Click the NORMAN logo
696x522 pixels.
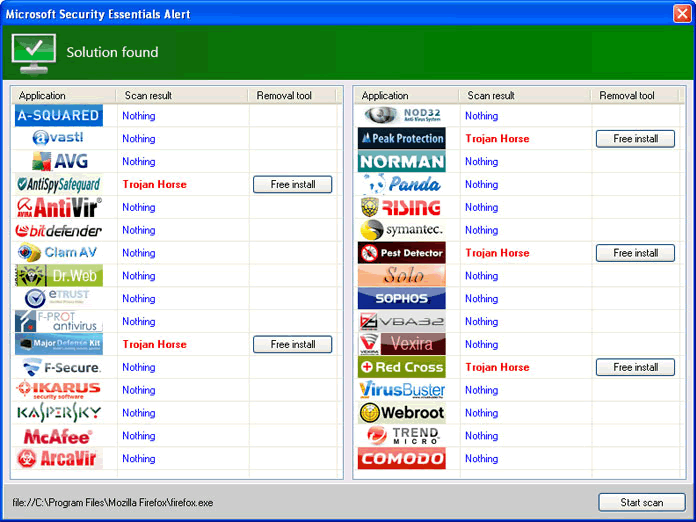click(402, 161)
